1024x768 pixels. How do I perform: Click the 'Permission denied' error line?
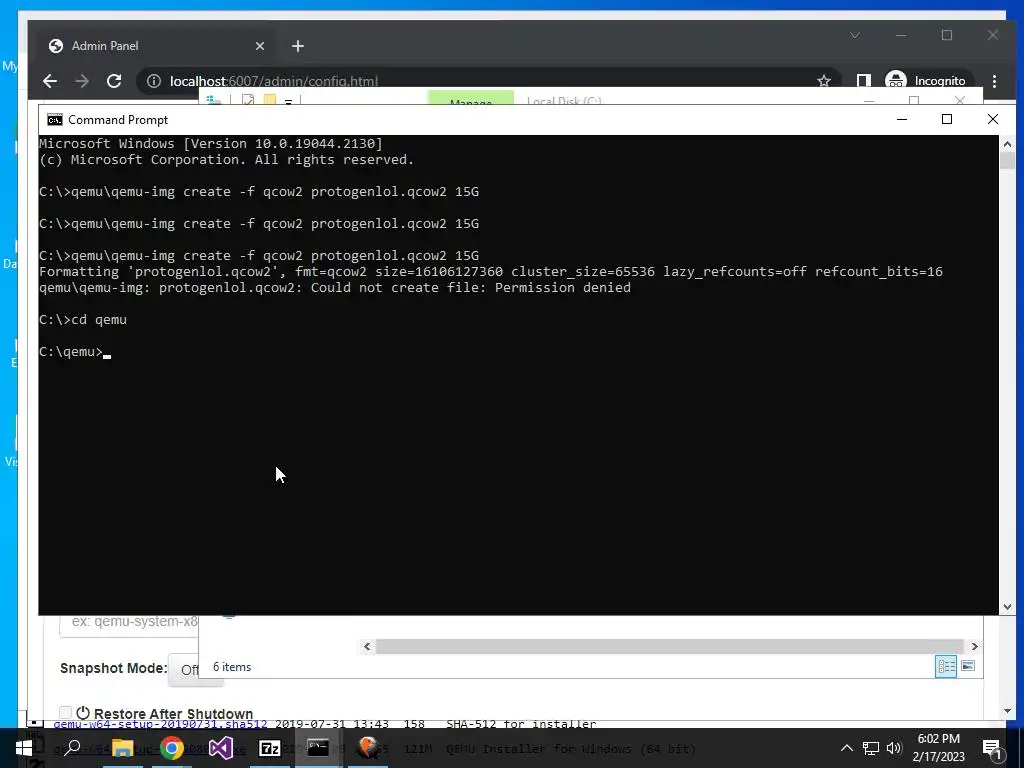pyautogui.click(x=335, y=288)
